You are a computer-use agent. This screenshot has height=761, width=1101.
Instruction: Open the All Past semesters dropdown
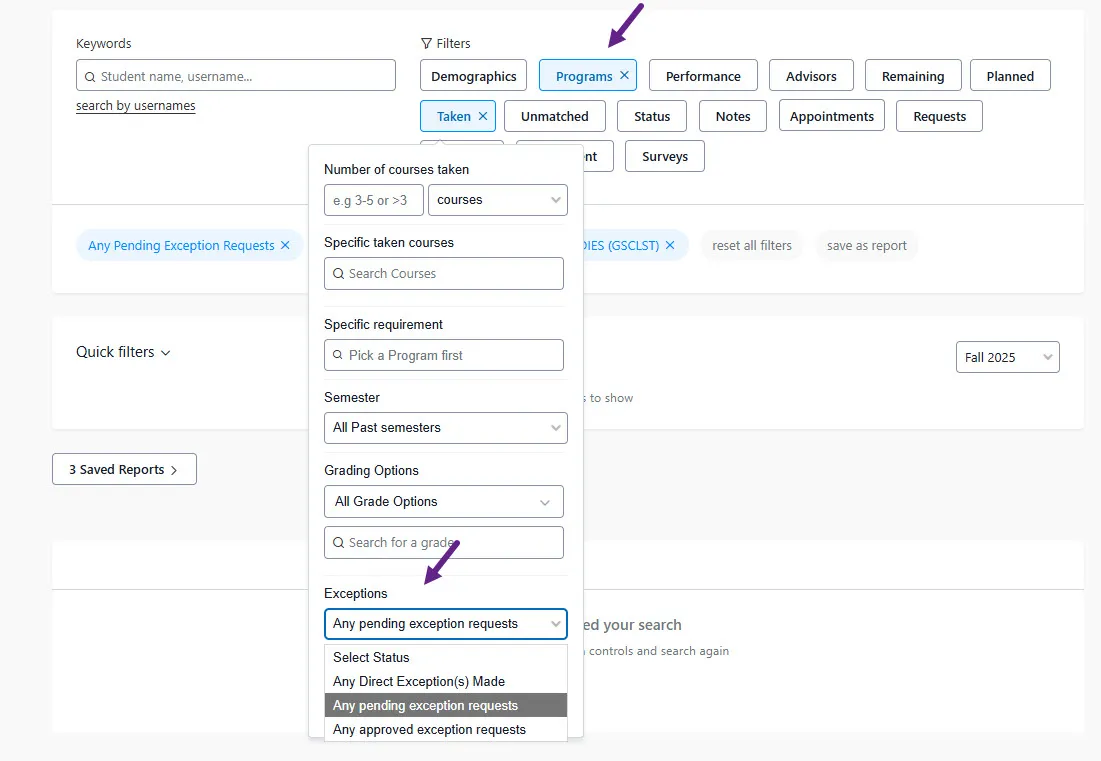445,428
